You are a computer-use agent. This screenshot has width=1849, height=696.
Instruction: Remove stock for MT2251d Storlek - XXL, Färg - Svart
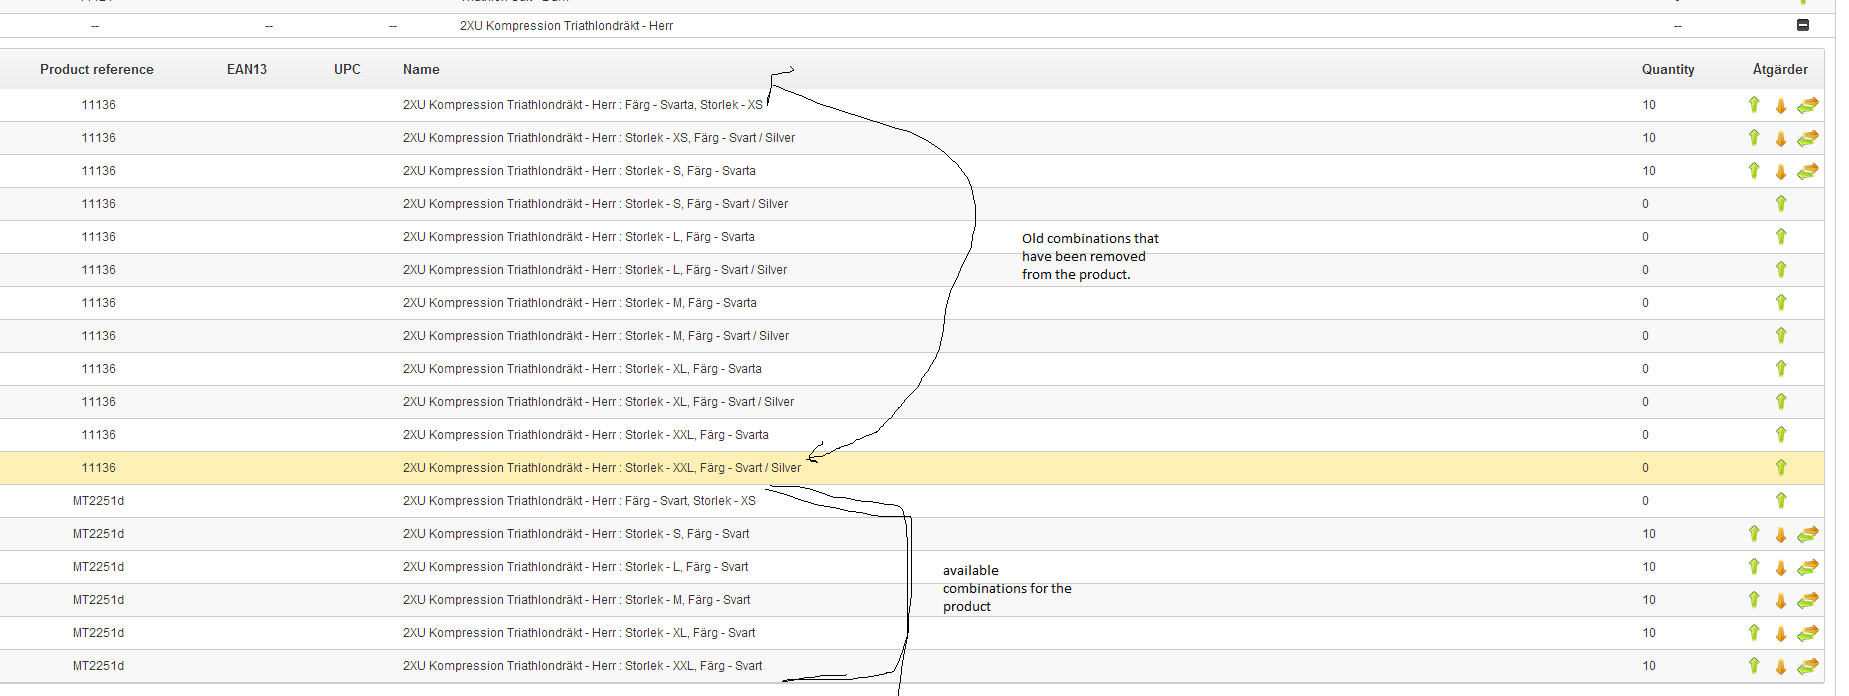[1781, 666]
